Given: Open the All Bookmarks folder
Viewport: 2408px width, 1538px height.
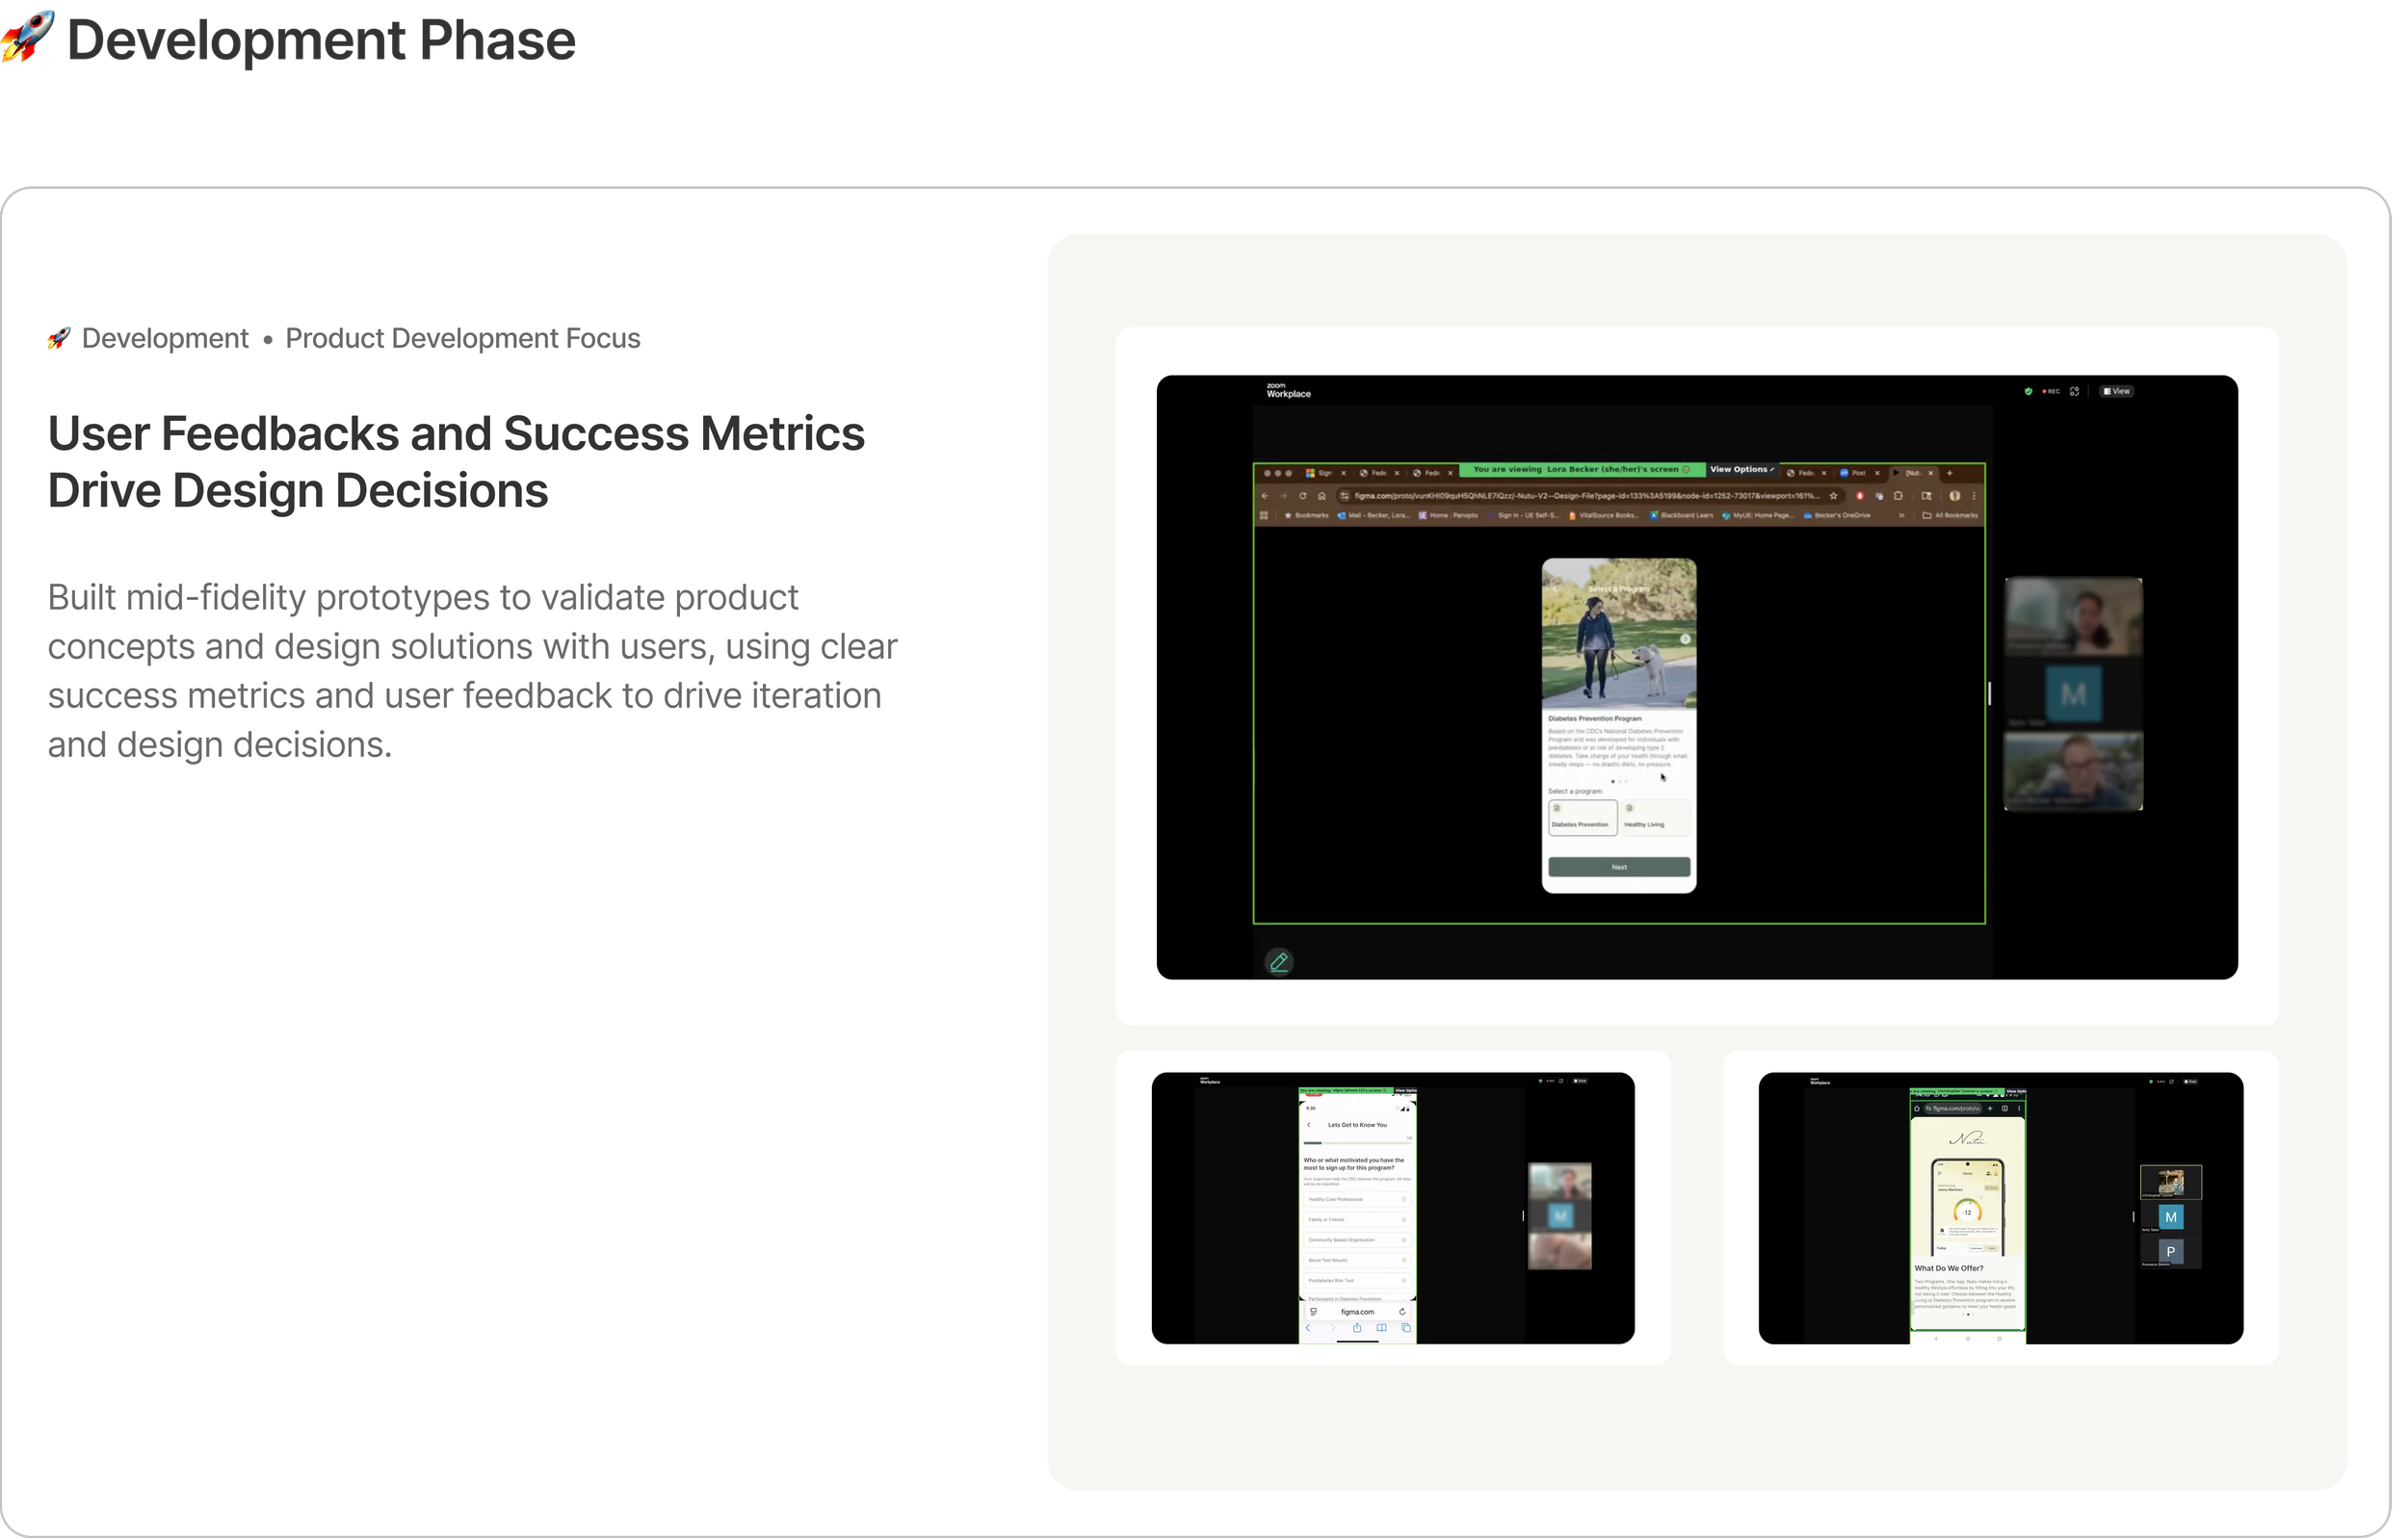Looking at the screenshot, I should click(x=1950, y=516).
